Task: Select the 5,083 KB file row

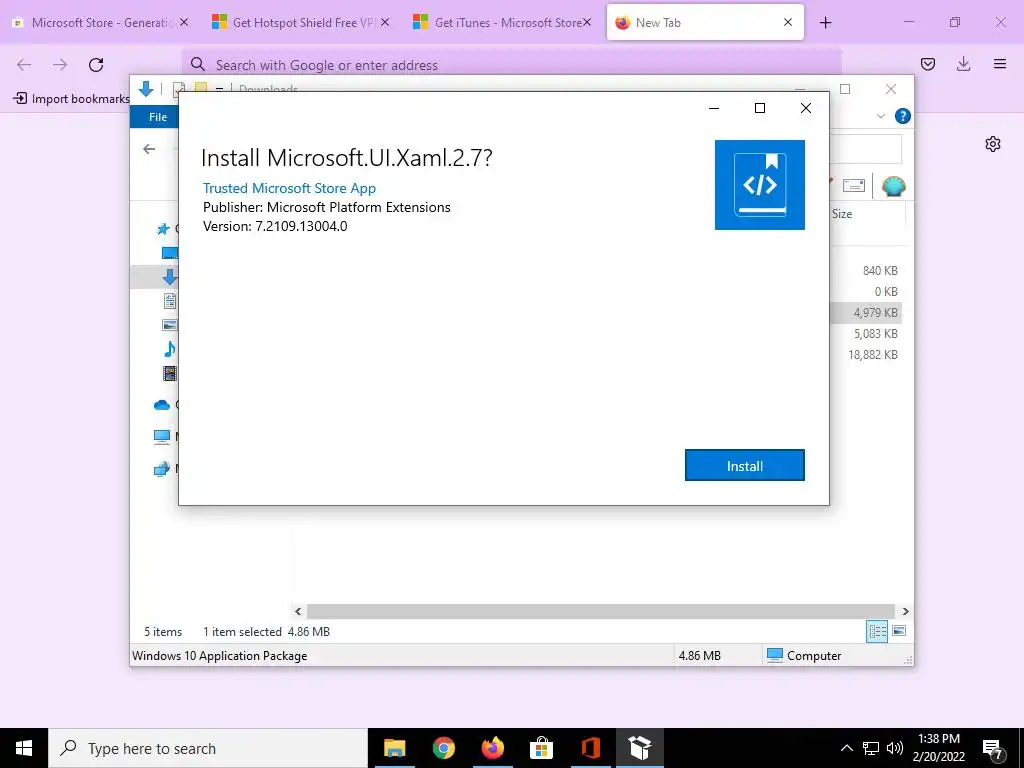Action: coord(866,334)
